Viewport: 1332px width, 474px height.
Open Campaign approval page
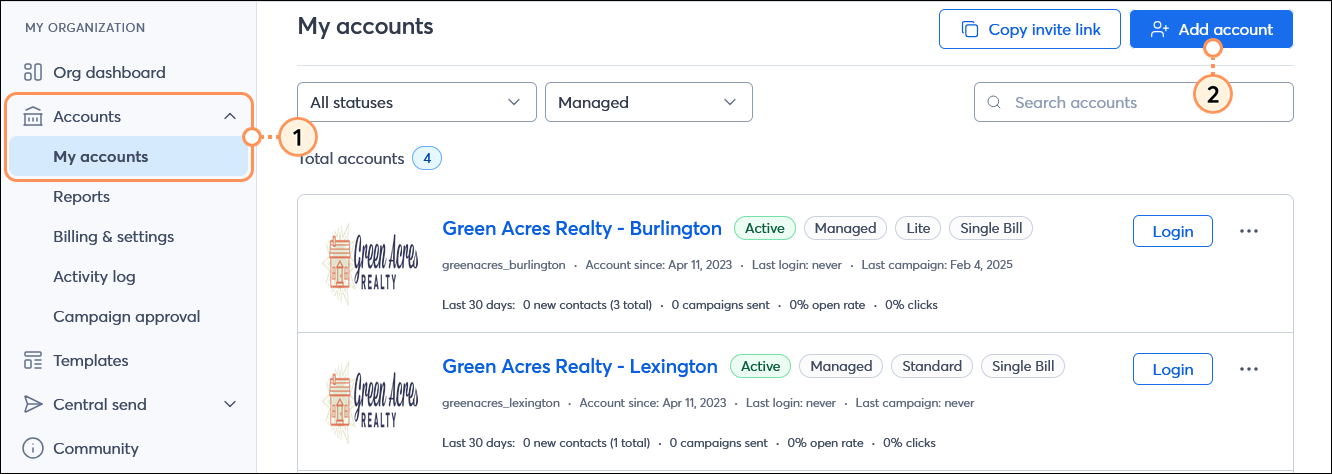126,316
